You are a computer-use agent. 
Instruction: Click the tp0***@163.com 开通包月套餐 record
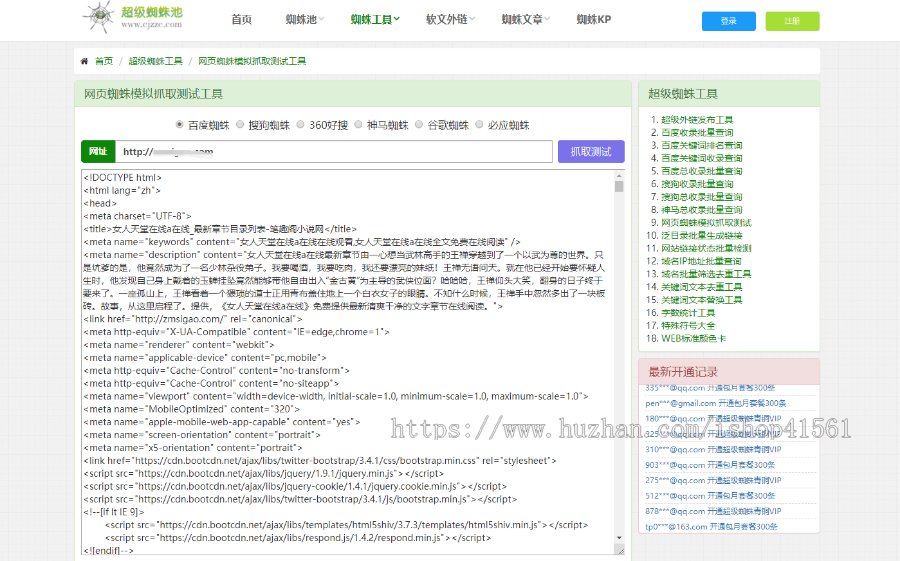[x=711, y=527]
